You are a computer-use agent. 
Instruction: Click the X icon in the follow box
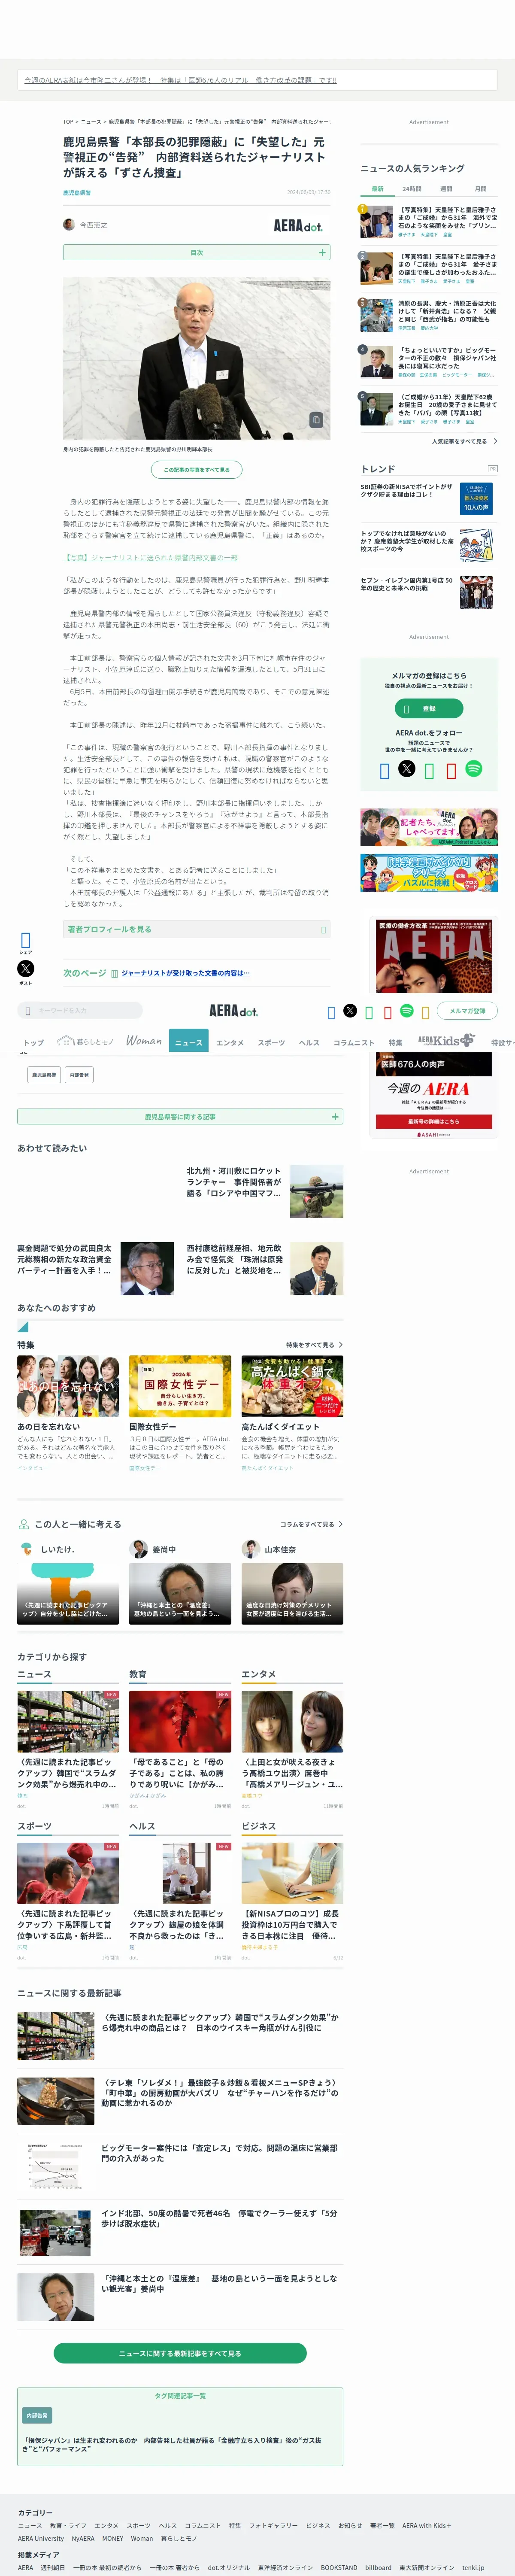[x=406, y=769]
